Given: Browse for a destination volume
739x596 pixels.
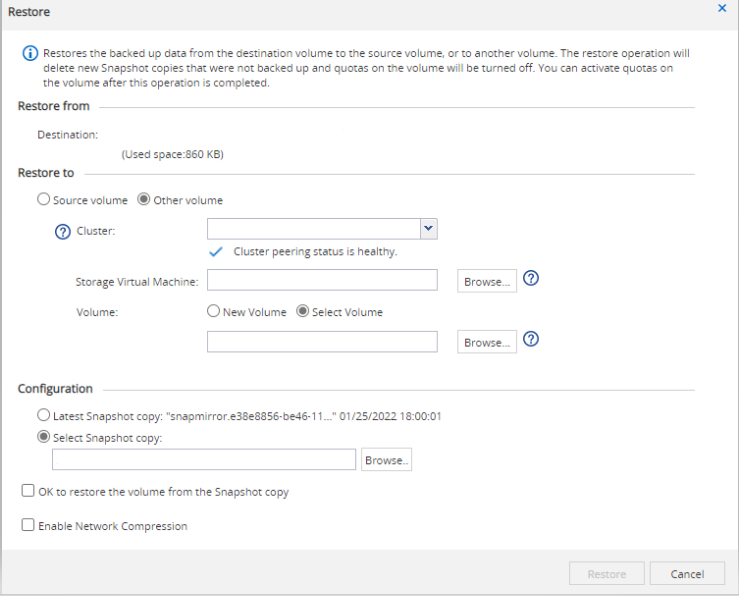Looking at the screenshot, I should (x=487, y=342).
